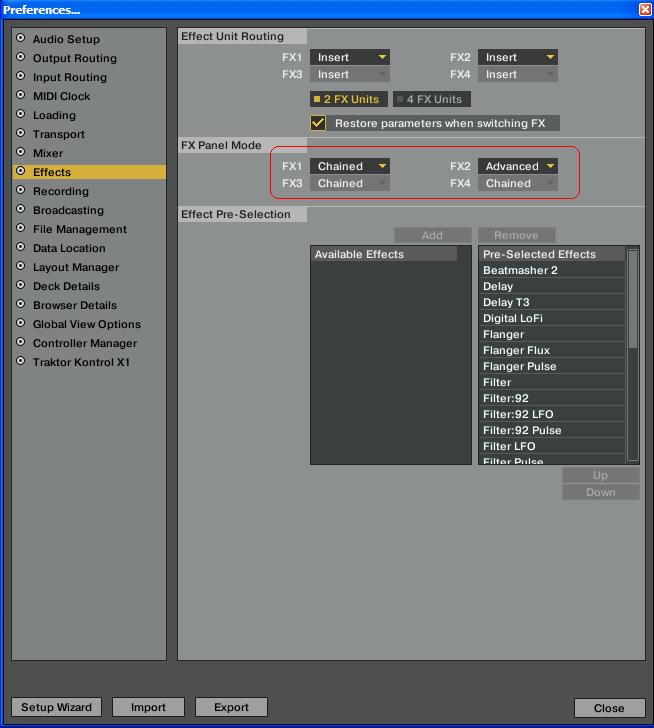Open the disabled FX3 routing dropdown
The image size is (654, 728).
coord(350,74)
